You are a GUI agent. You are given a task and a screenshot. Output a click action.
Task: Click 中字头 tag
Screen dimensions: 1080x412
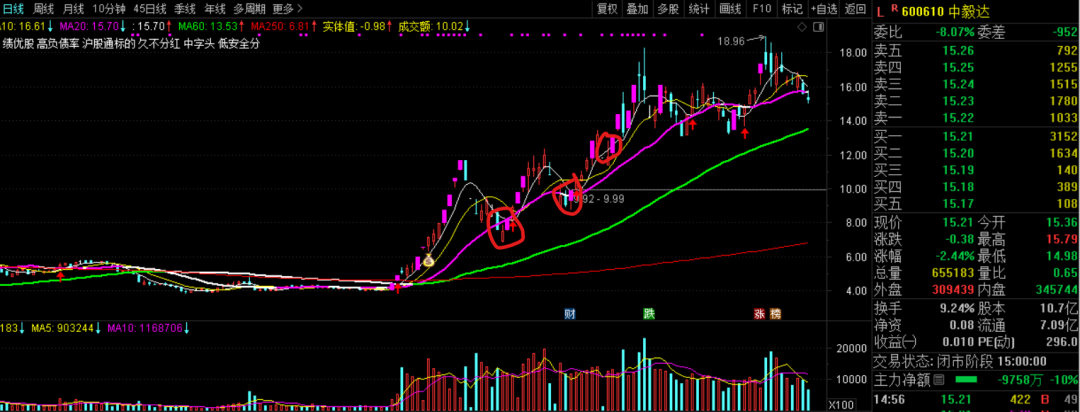click(200, 43)
